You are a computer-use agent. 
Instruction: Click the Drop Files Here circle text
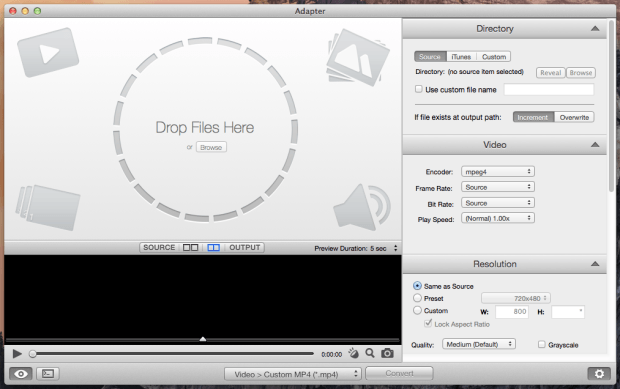[205, 128]
